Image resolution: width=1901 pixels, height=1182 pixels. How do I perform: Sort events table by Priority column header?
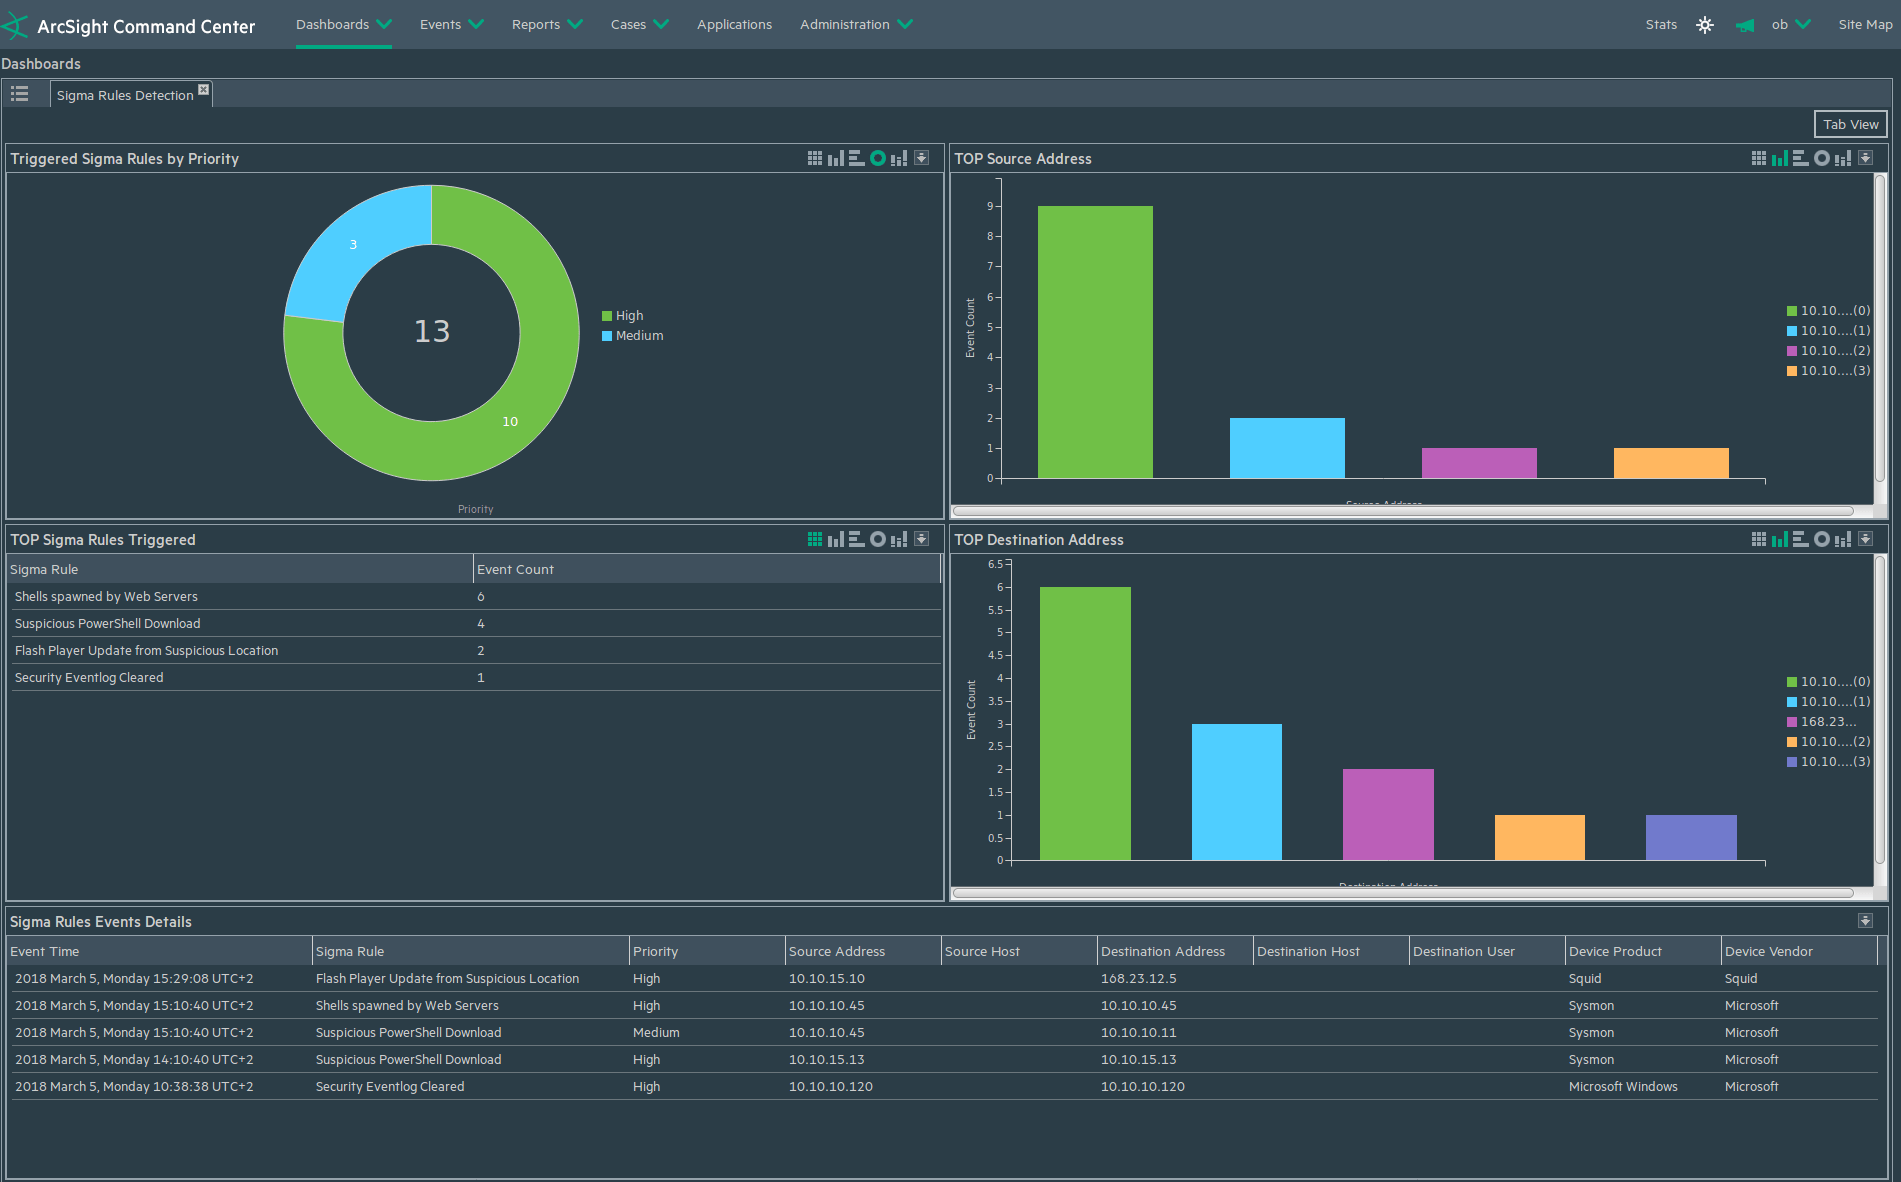pyautogui.click(x=655, y=951)
